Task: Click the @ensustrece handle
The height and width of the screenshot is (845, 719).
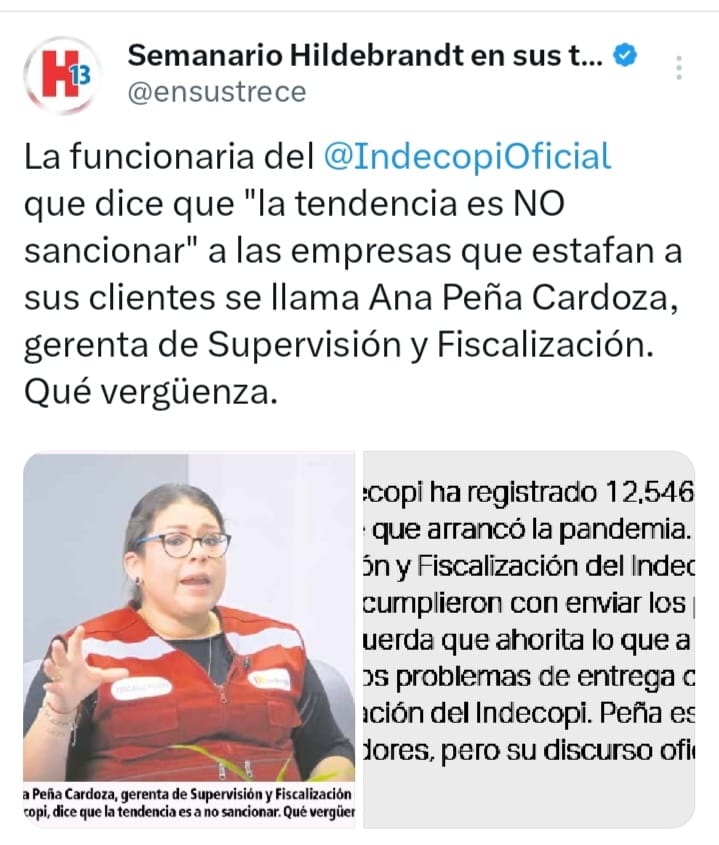Action: 217,92
